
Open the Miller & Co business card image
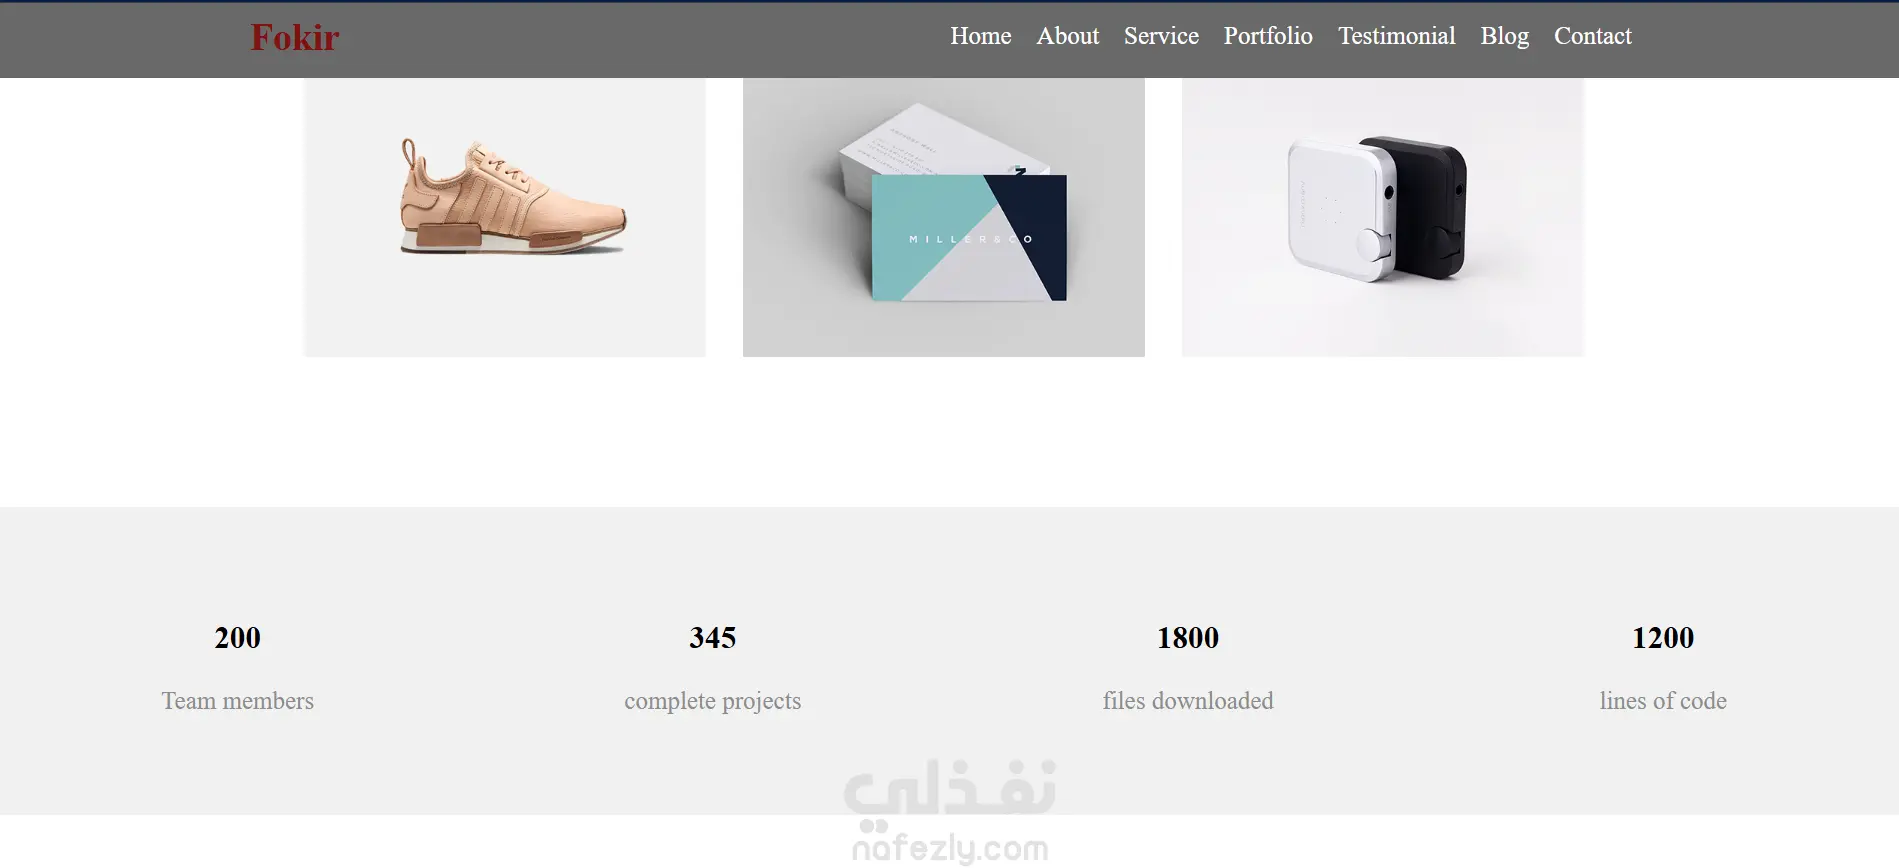[944, 217]
